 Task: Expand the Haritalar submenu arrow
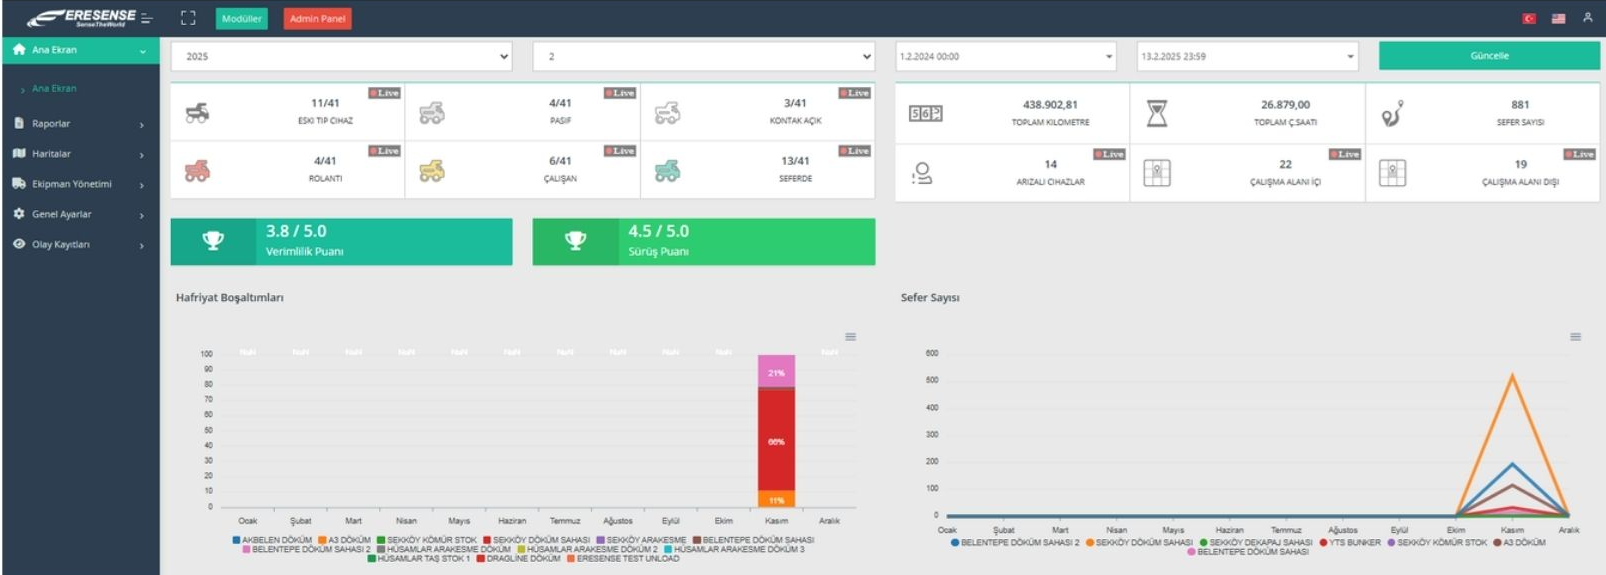point(142,155)
